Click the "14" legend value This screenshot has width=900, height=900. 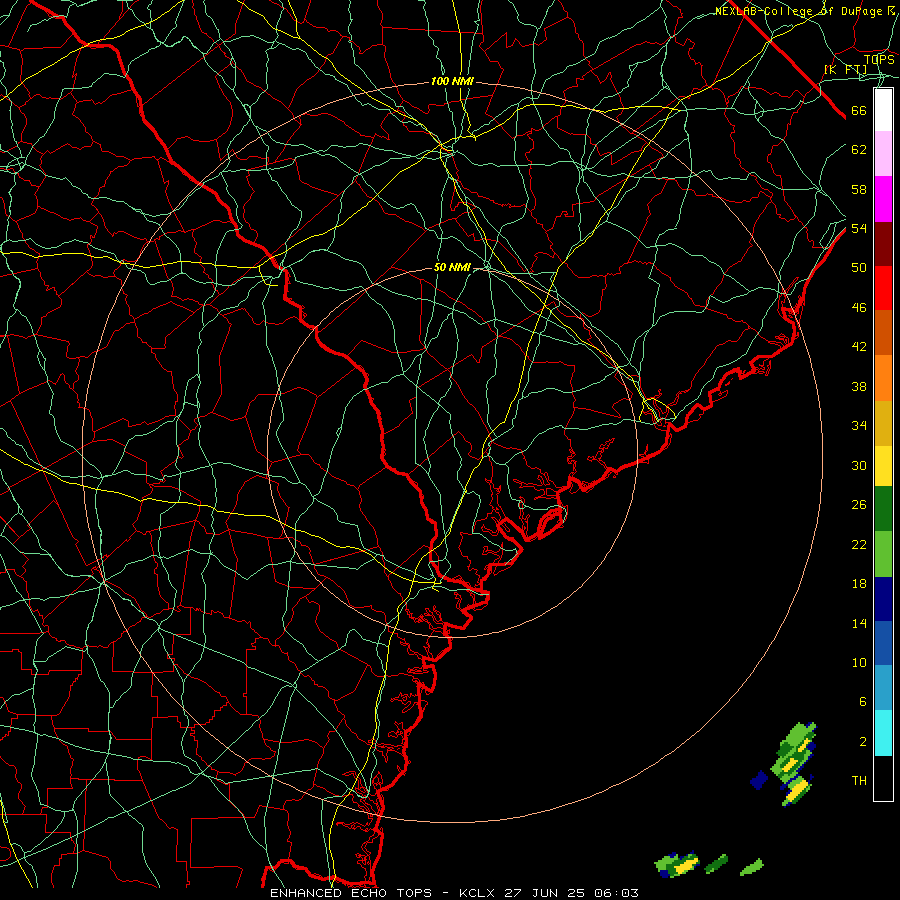tap(859, 623)
